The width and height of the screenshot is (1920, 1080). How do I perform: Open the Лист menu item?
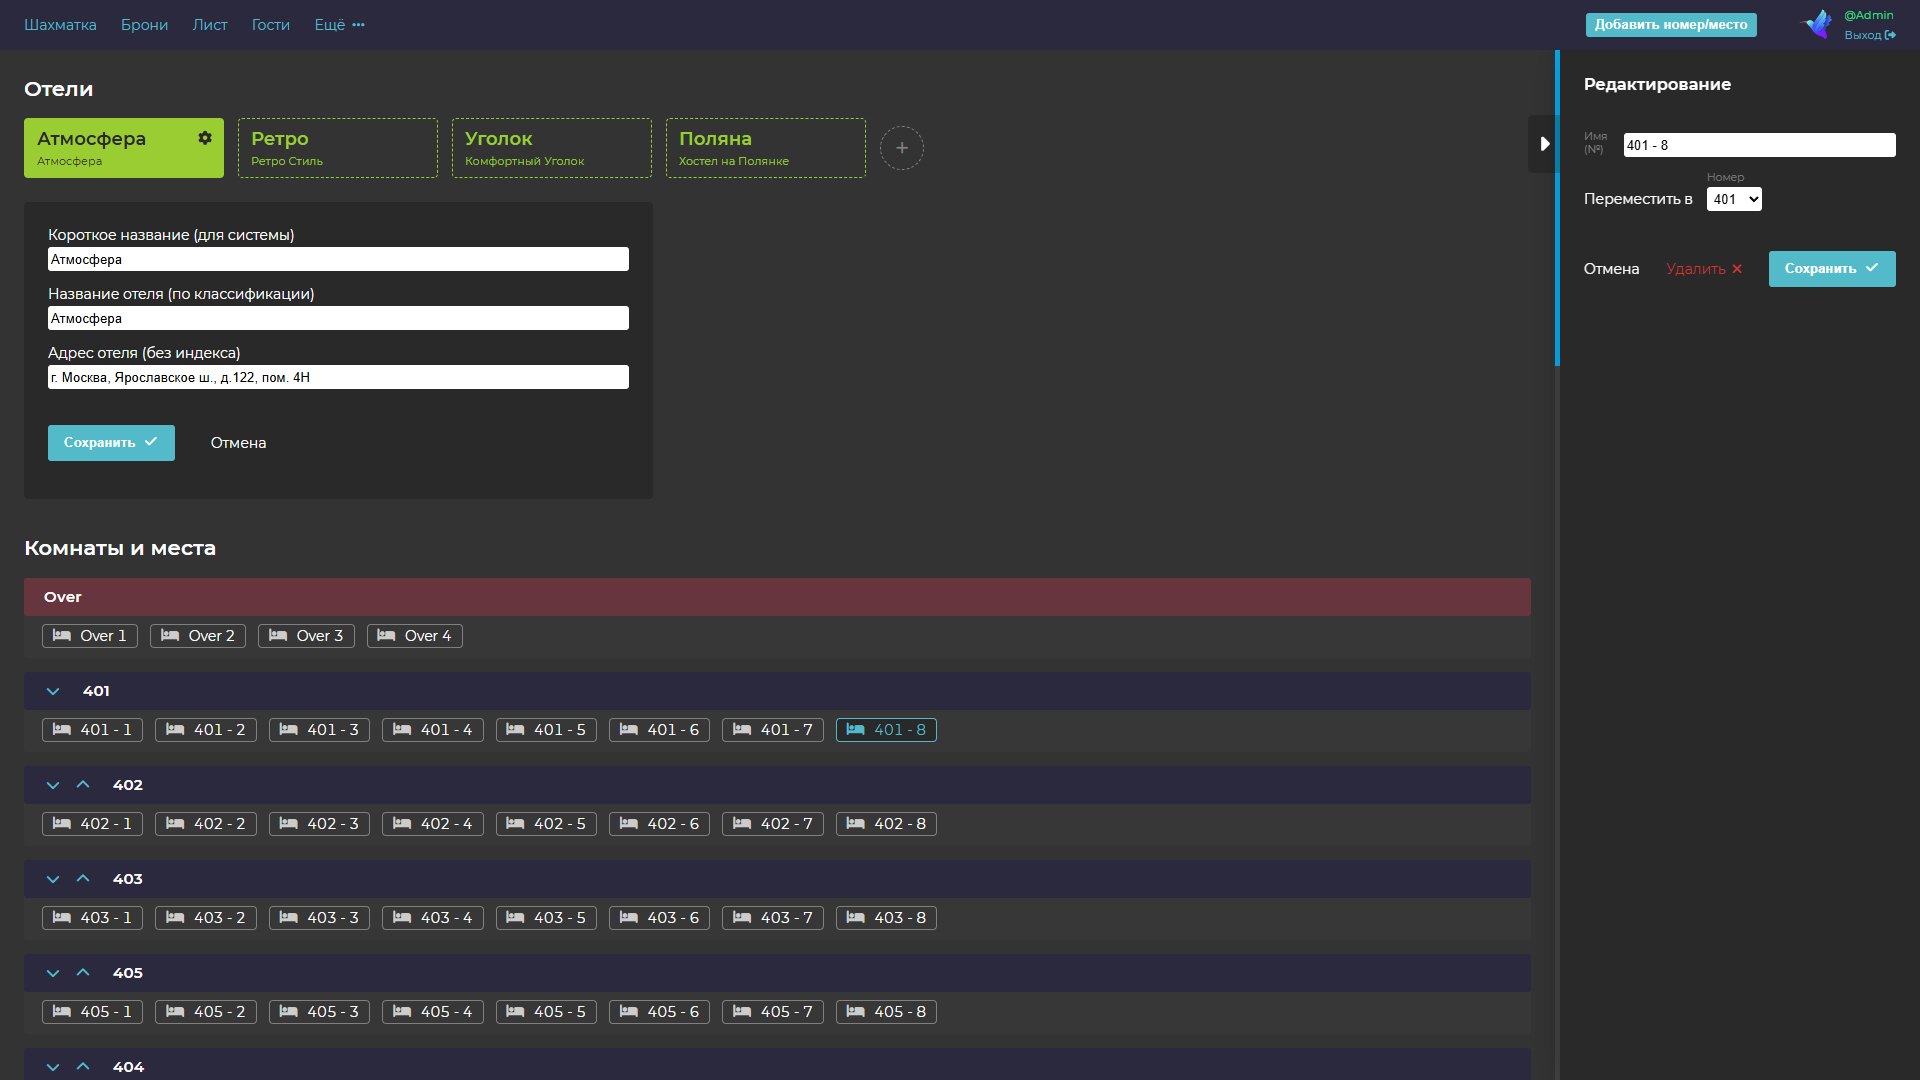[210, 25]
